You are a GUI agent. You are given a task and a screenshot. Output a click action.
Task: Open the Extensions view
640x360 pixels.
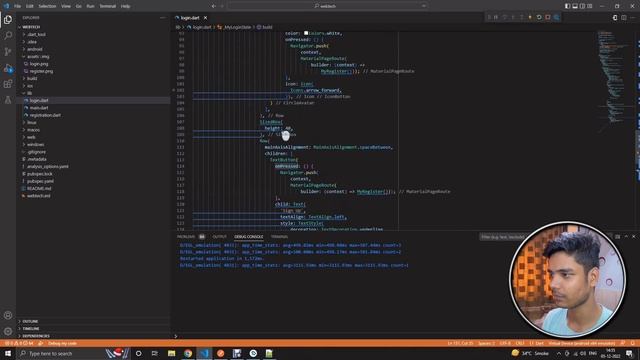coord(8,84)
